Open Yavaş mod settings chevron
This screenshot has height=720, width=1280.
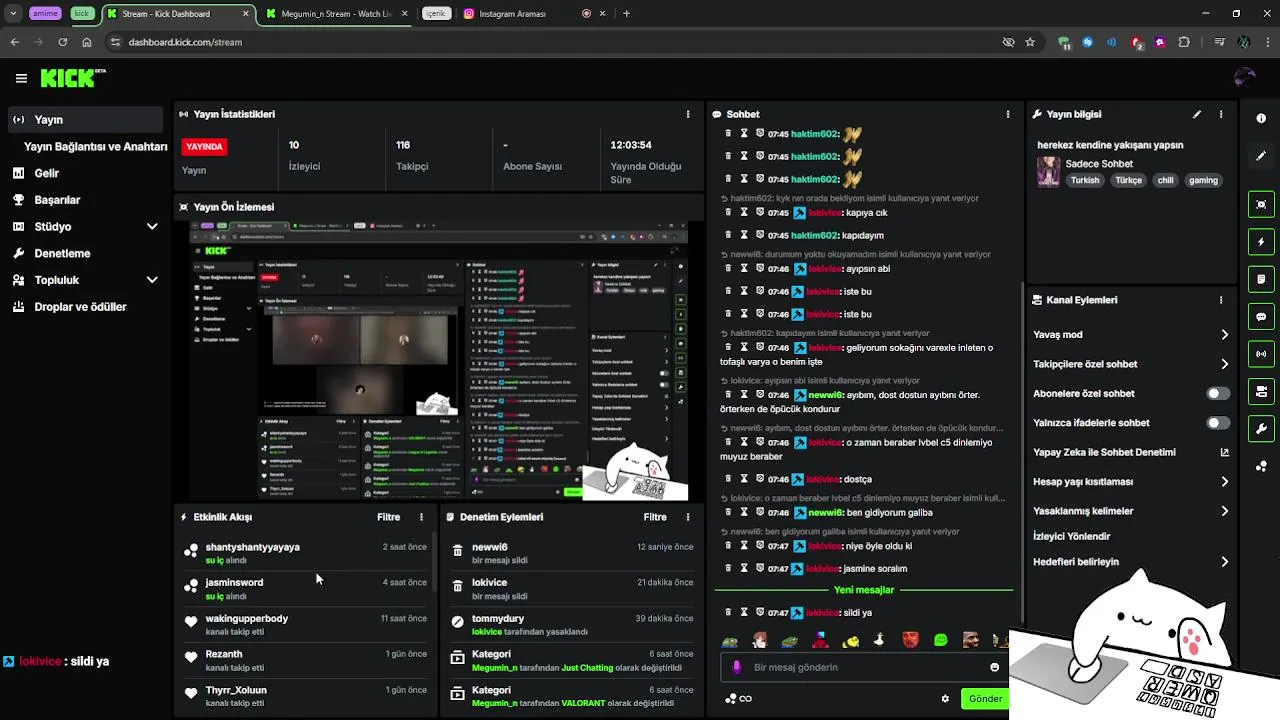pyautogui.click(x=1225, y=335)
